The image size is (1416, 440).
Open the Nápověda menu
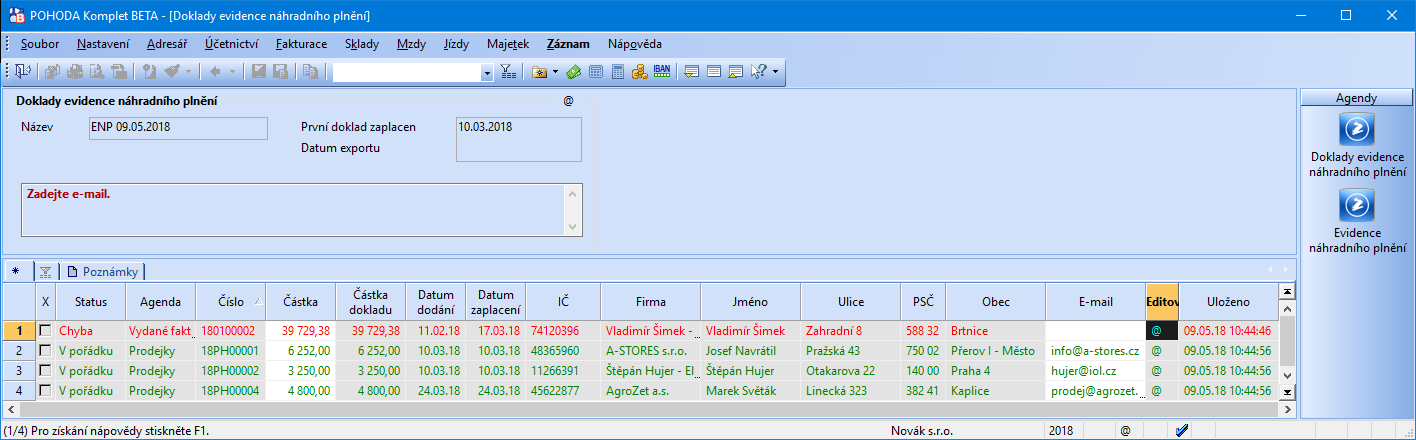pyautogui.click(x=634, y=44)
